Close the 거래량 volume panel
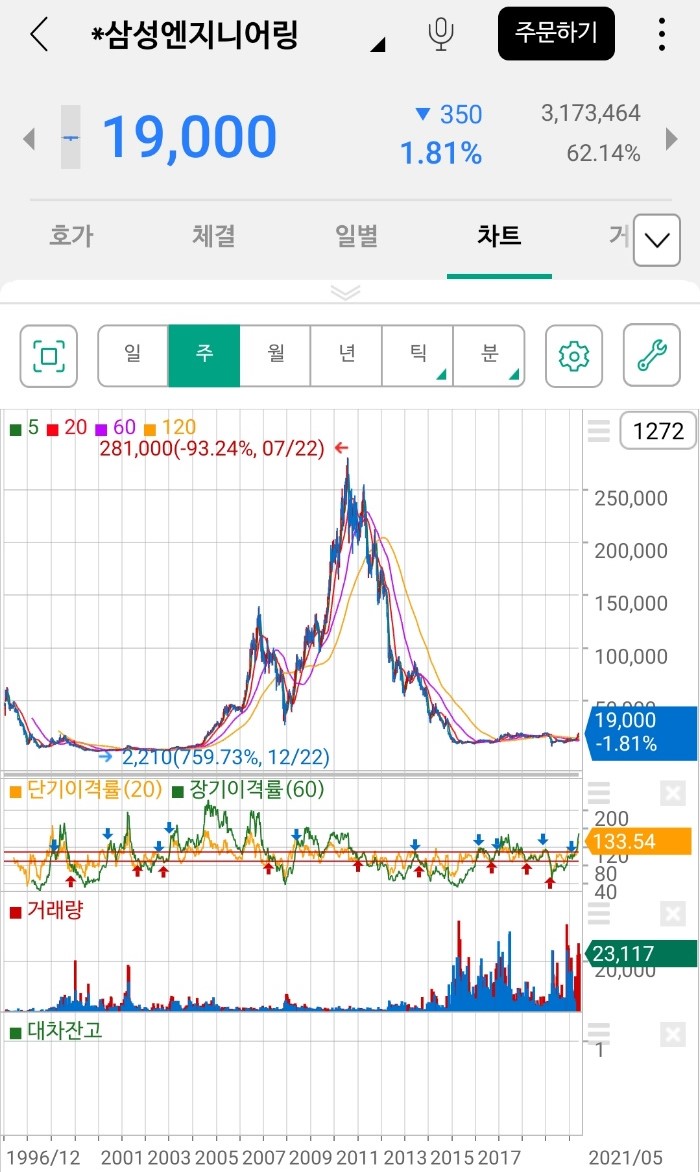700x1172 pixels. [x=672, y=913]
